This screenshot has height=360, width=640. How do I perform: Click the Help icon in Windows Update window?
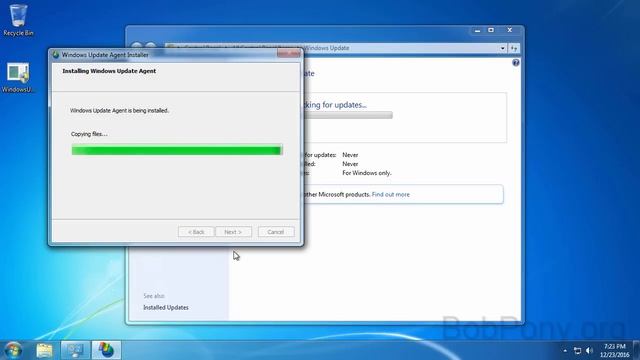click(516, 62)
